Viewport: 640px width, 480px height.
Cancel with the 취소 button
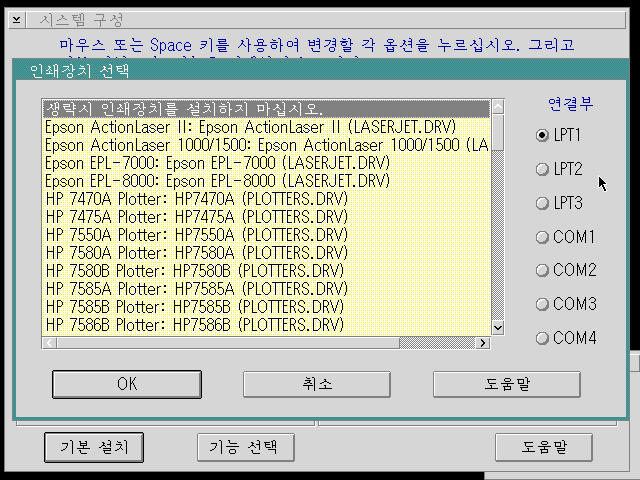pos(317,384)
